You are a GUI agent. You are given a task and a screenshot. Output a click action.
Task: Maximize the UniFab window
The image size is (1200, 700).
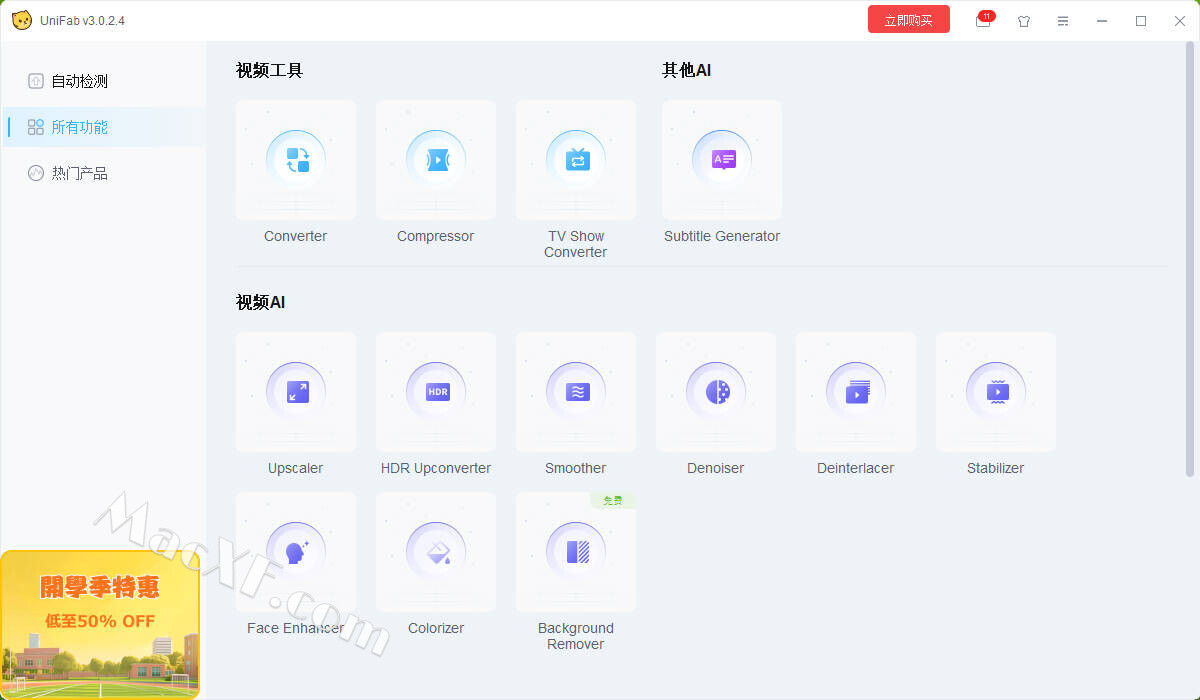[1141, 21]
